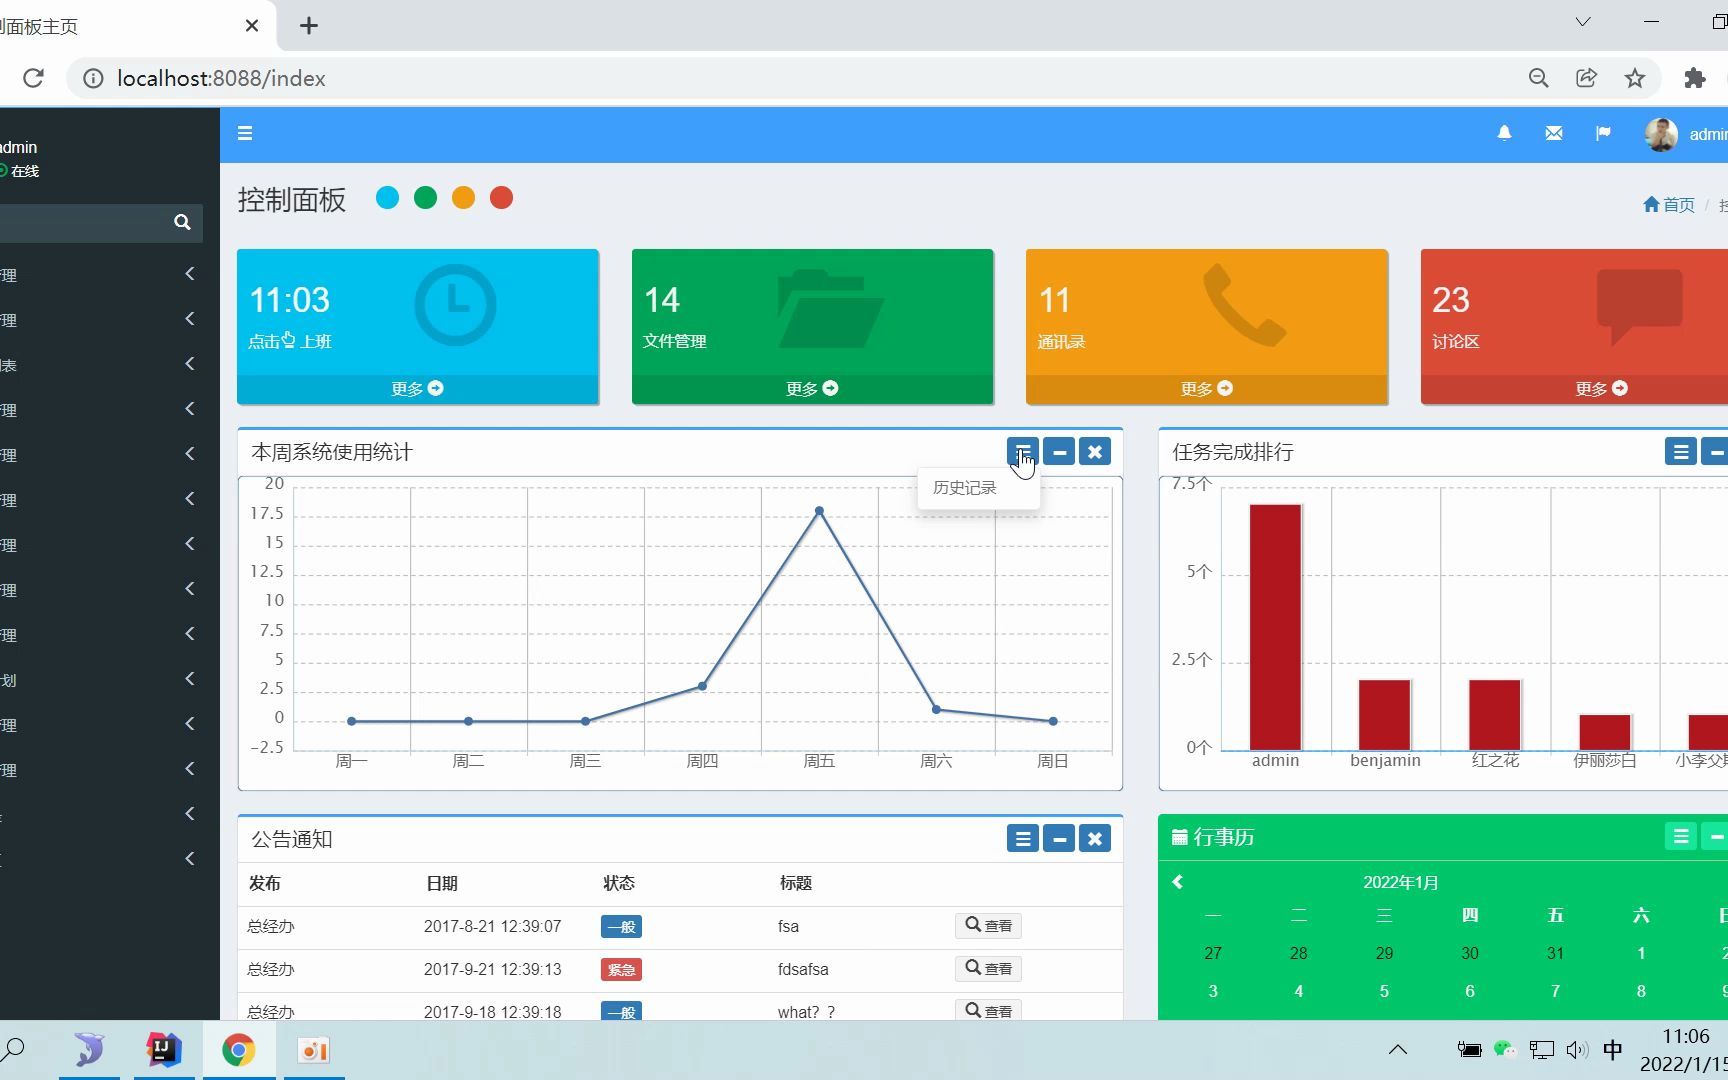This screenshot has height=1080, width=1728.
Task: Collapse the 本周系统使用统计 chart panel
Action: pyautogui.click(x=1059, y=452)
